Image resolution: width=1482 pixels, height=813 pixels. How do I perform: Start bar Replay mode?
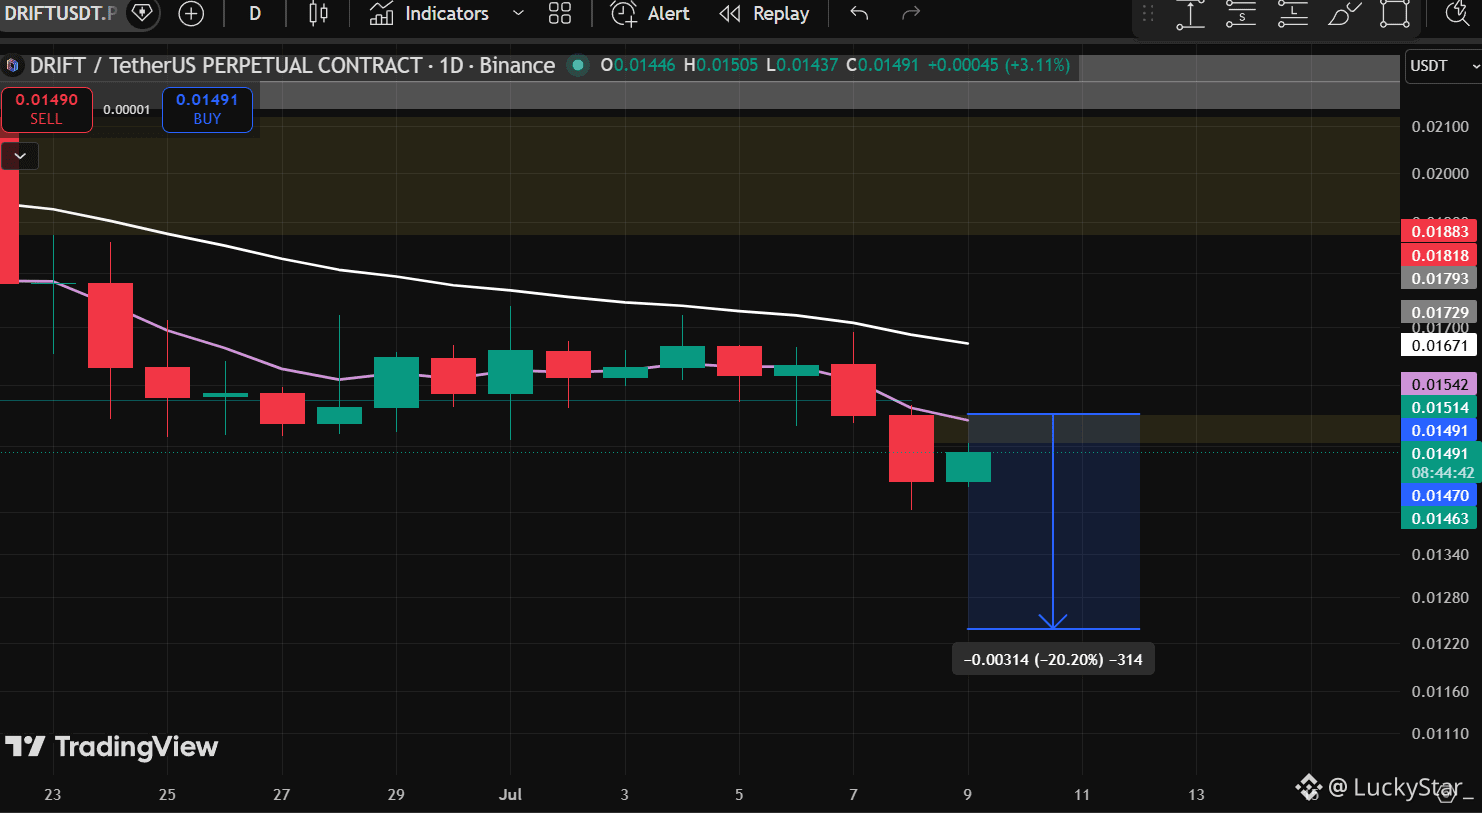[764, 14]
